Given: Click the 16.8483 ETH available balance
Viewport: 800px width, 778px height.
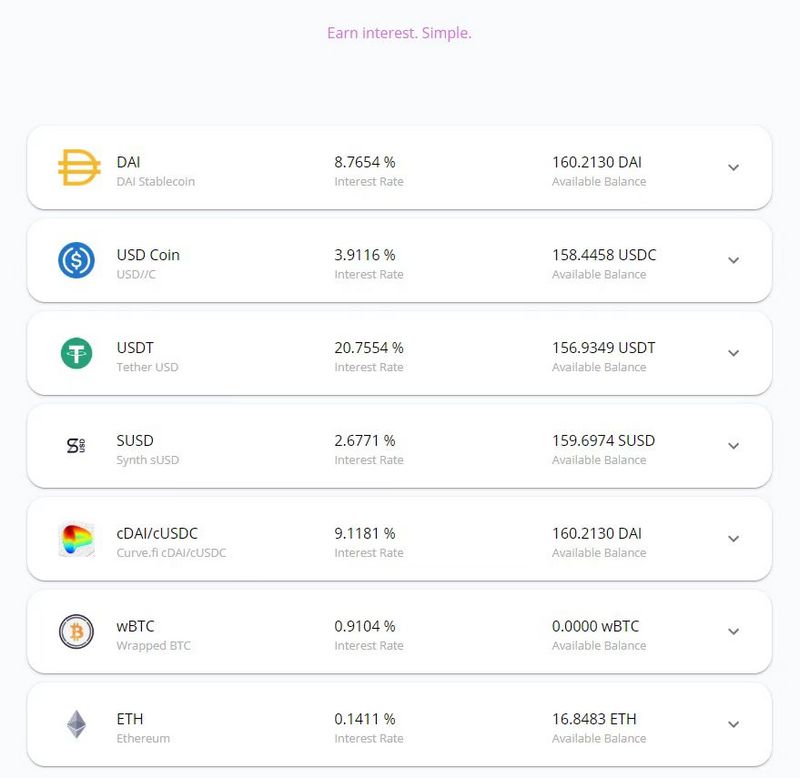Looking at the screenshot, I should 596,719.
